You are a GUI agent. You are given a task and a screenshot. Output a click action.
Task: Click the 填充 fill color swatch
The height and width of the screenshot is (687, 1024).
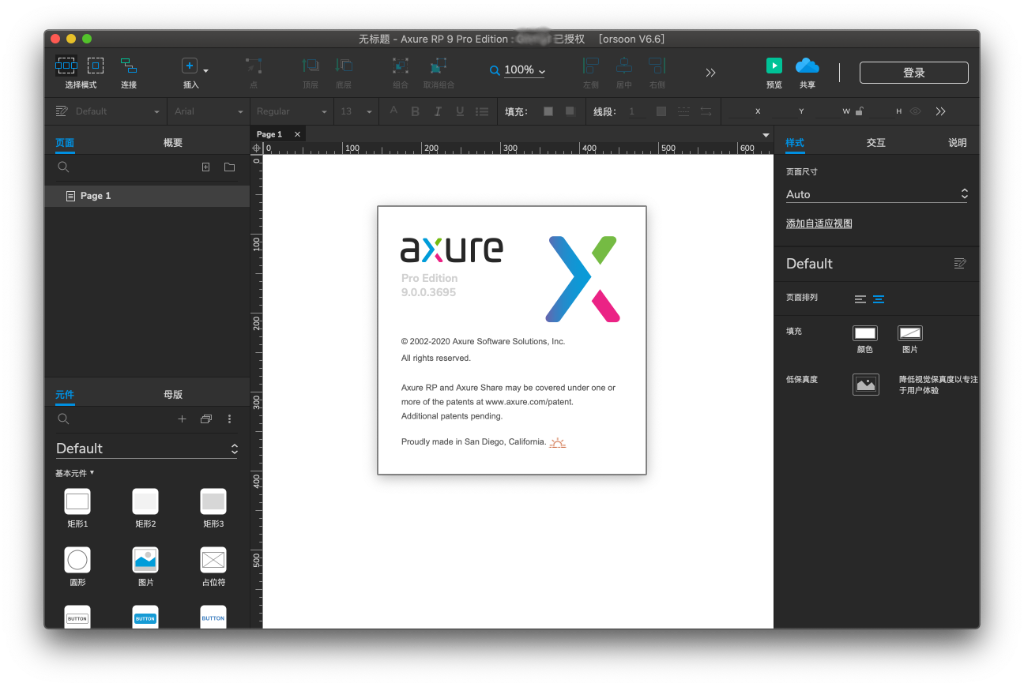point(548,111)
